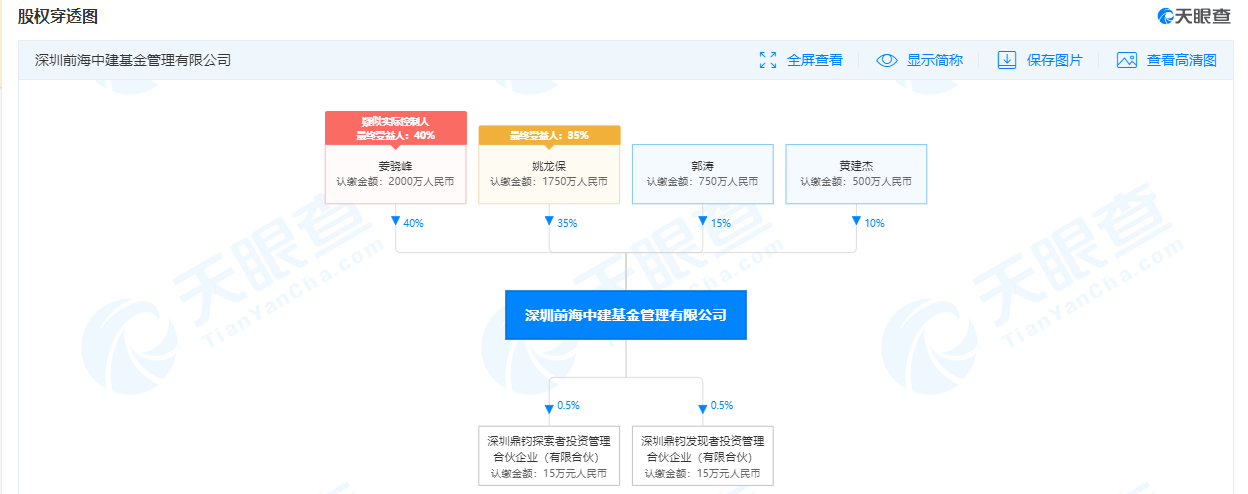Toggle 显示简称 short names label
Image resolution: width=1248 pixels, height=494 pixels.
tap(934, 60)
